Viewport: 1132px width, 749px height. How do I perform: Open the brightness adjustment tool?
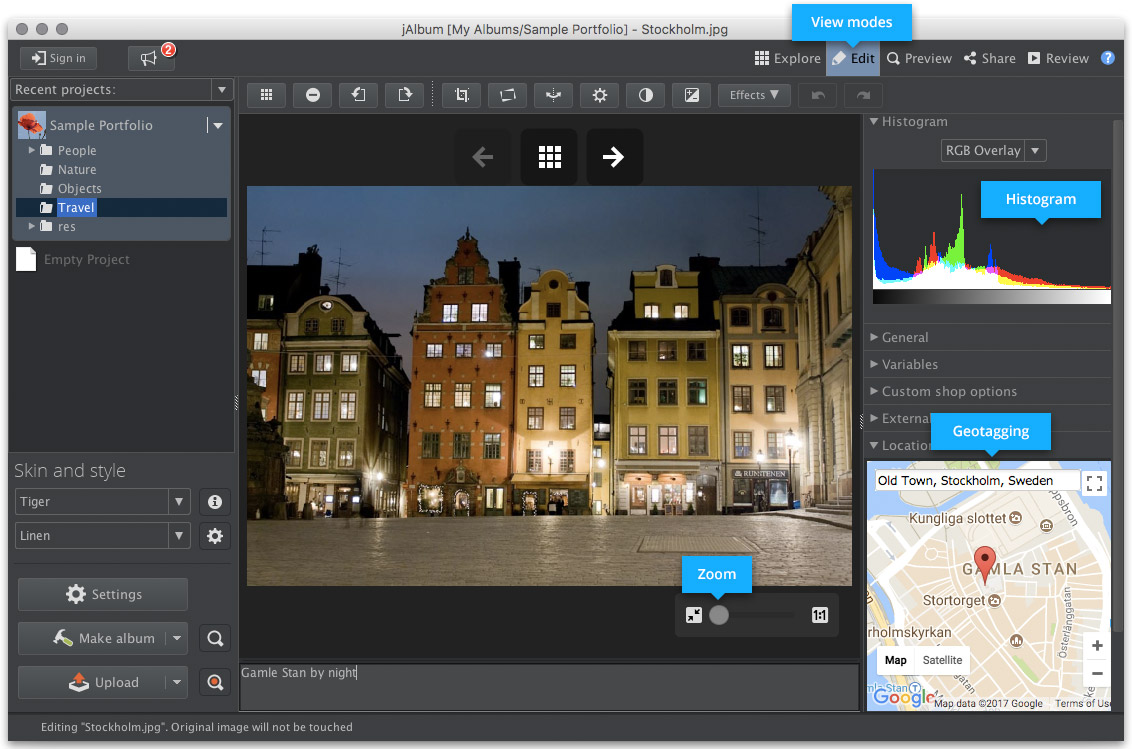(600, 95)
